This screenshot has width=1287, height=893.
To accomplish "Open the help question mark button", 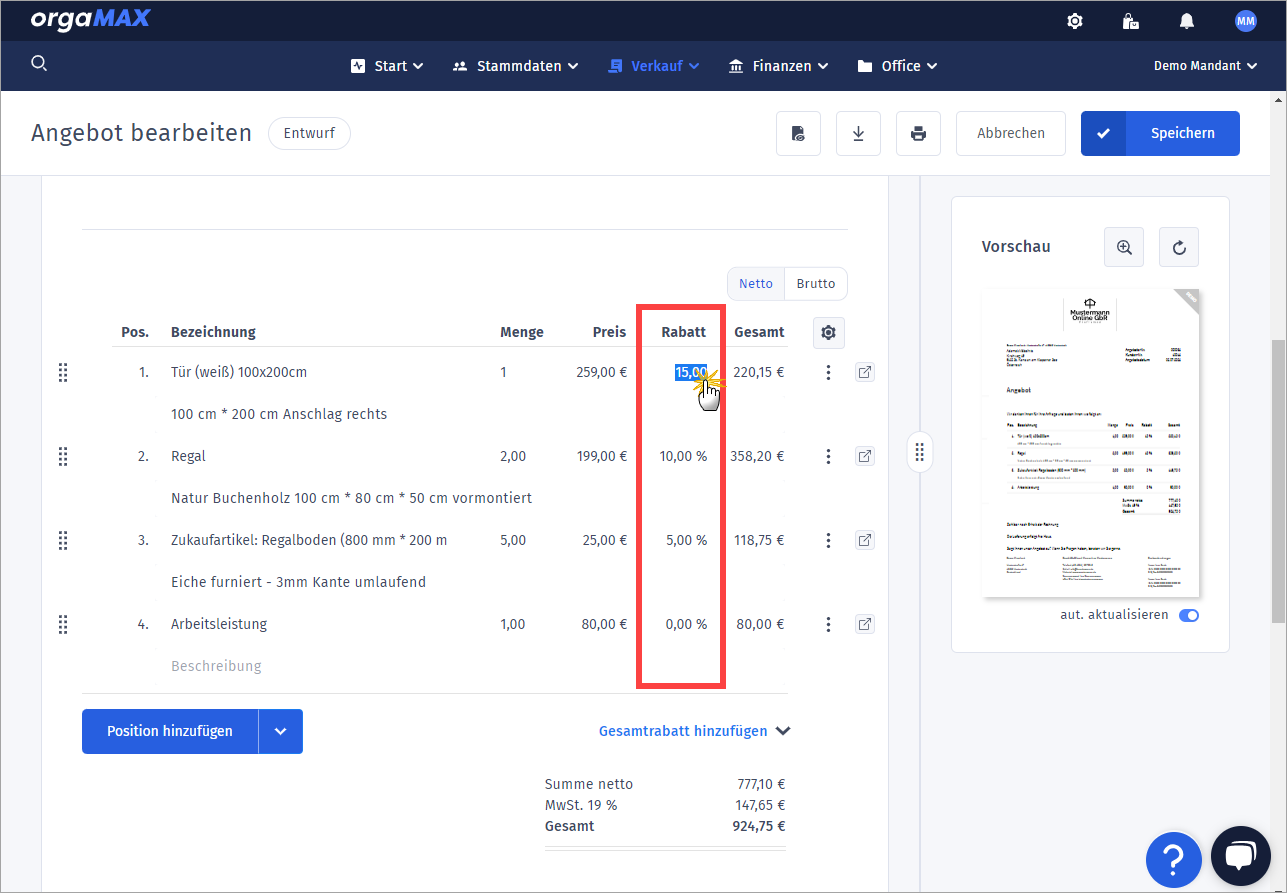I will 1174,859.
